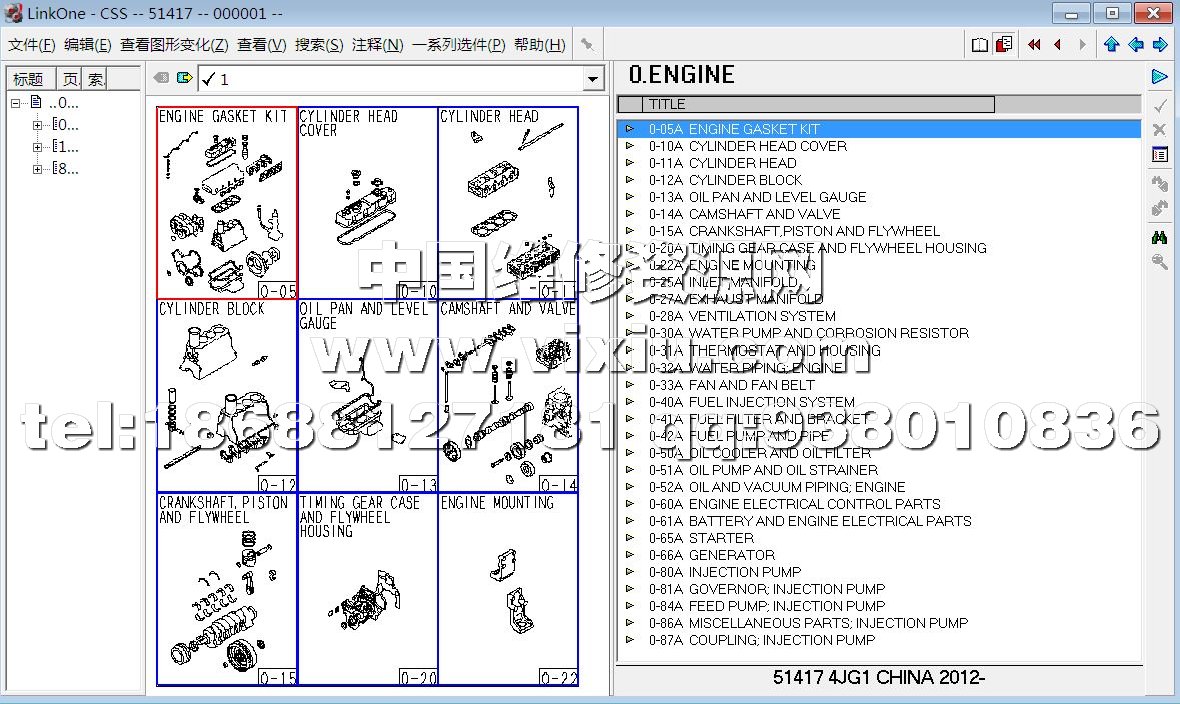This screenshot has height=704, width=1180.
Task: Click the blue left arrow icon
Action: 1136,45
